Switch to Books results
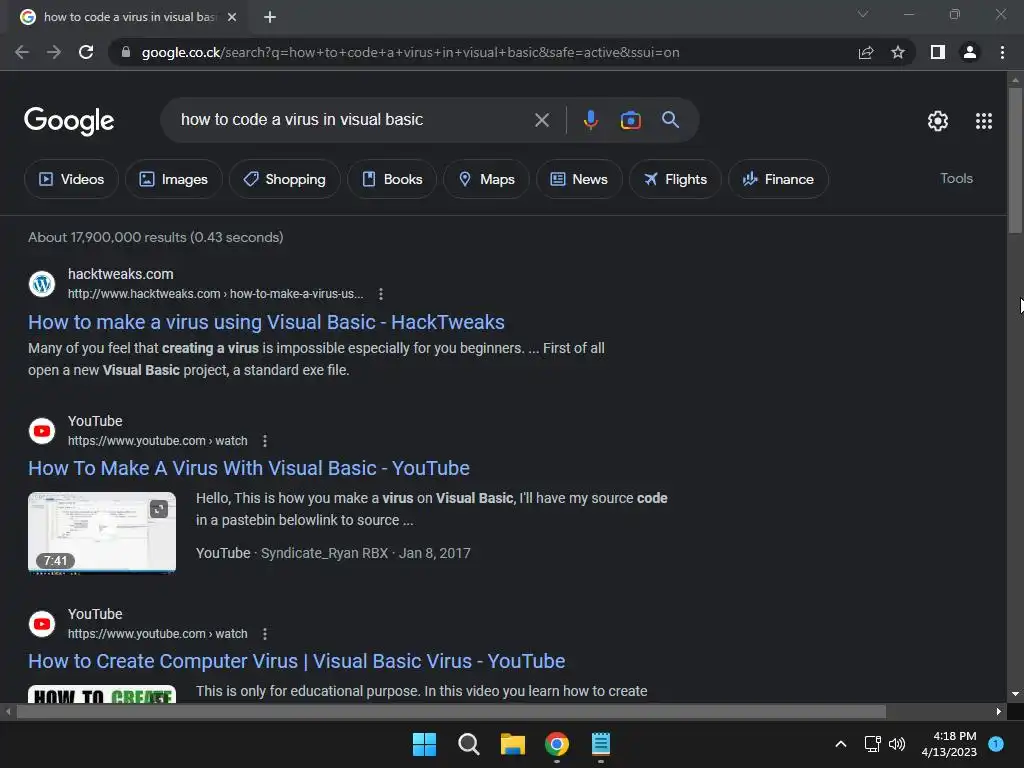 point(392,179)
